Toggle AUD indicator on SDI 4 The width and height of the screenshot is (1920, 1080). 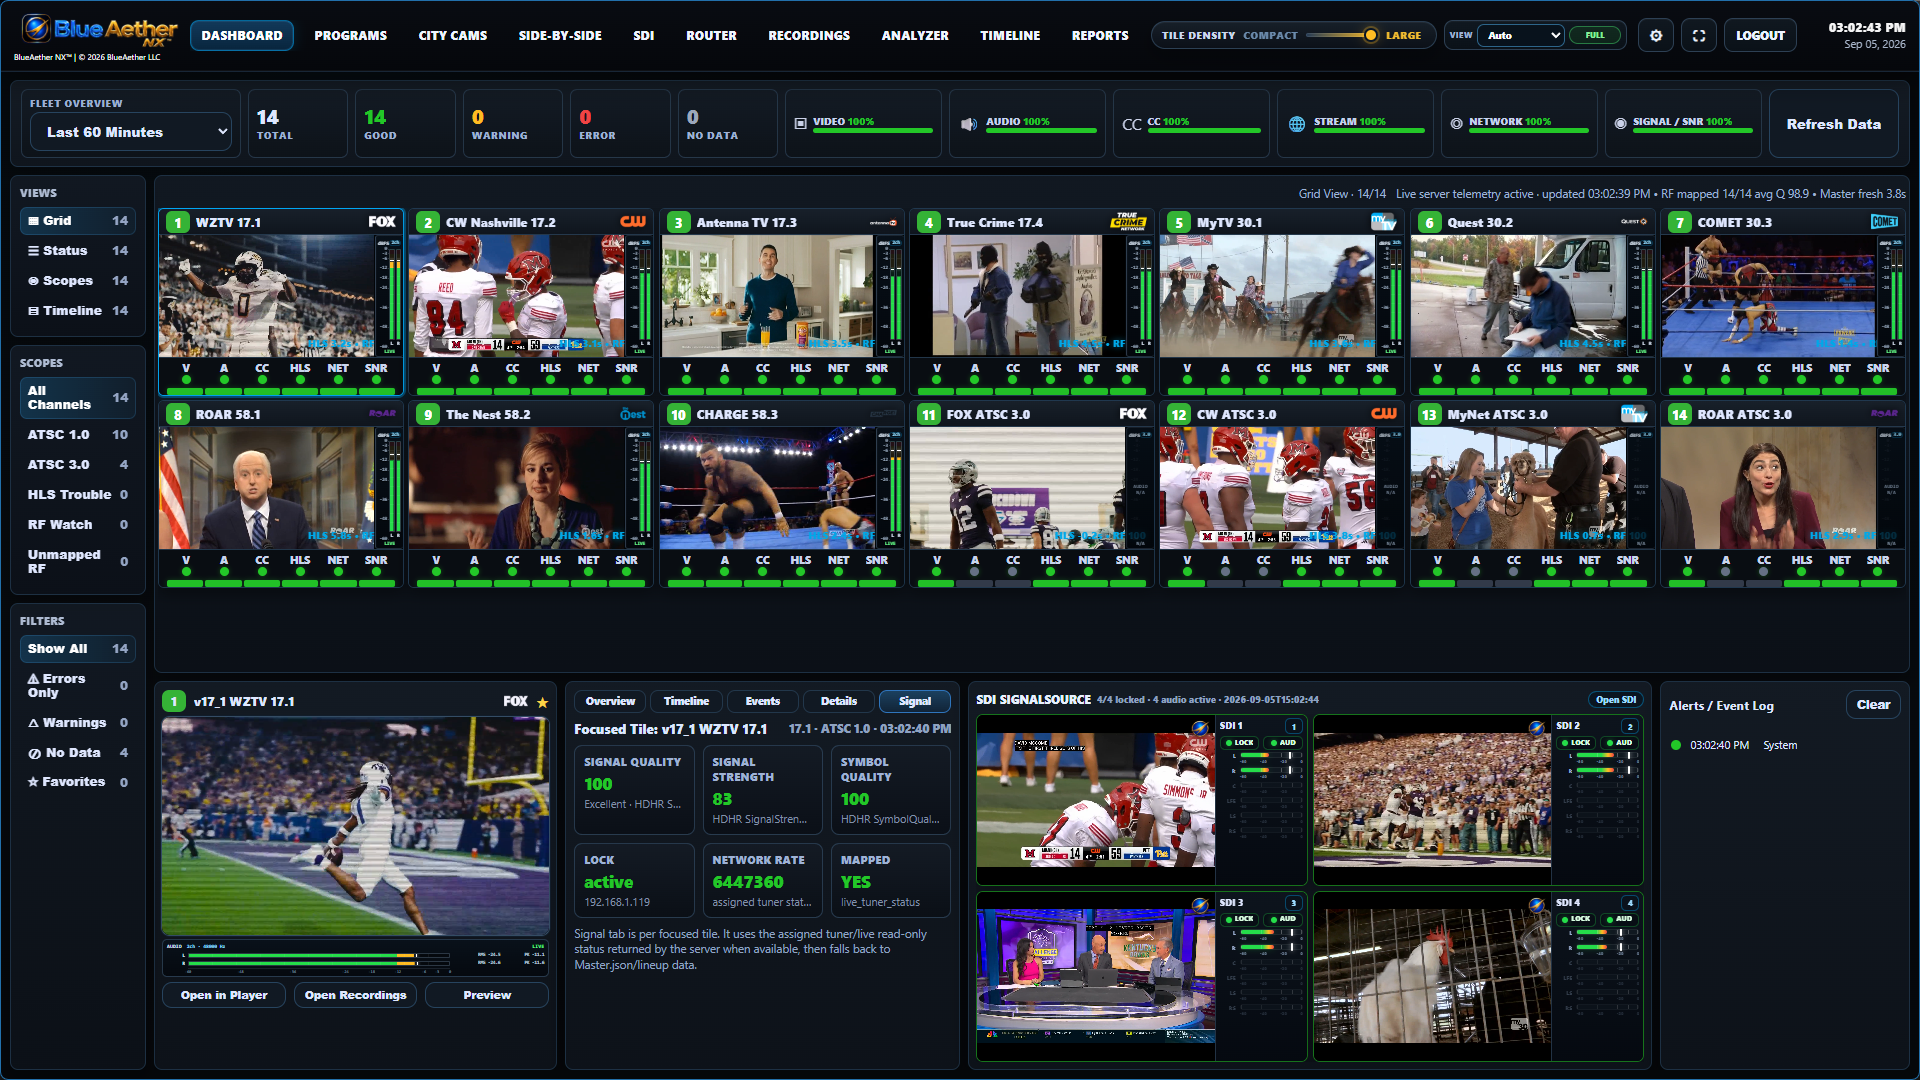[x=1620, y=919]
